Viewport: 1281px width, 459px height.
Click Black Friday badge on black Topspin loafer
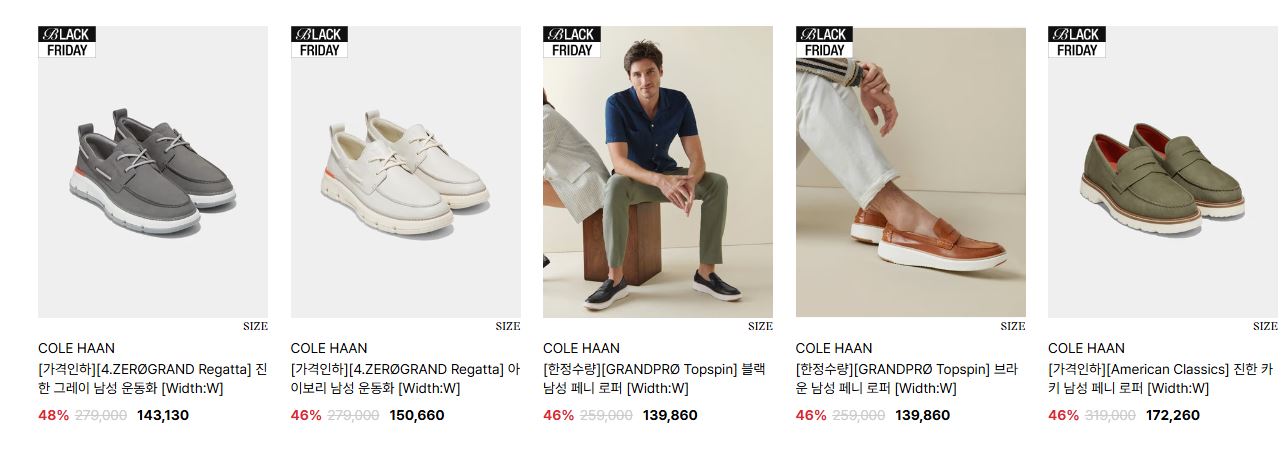(572, 42)
